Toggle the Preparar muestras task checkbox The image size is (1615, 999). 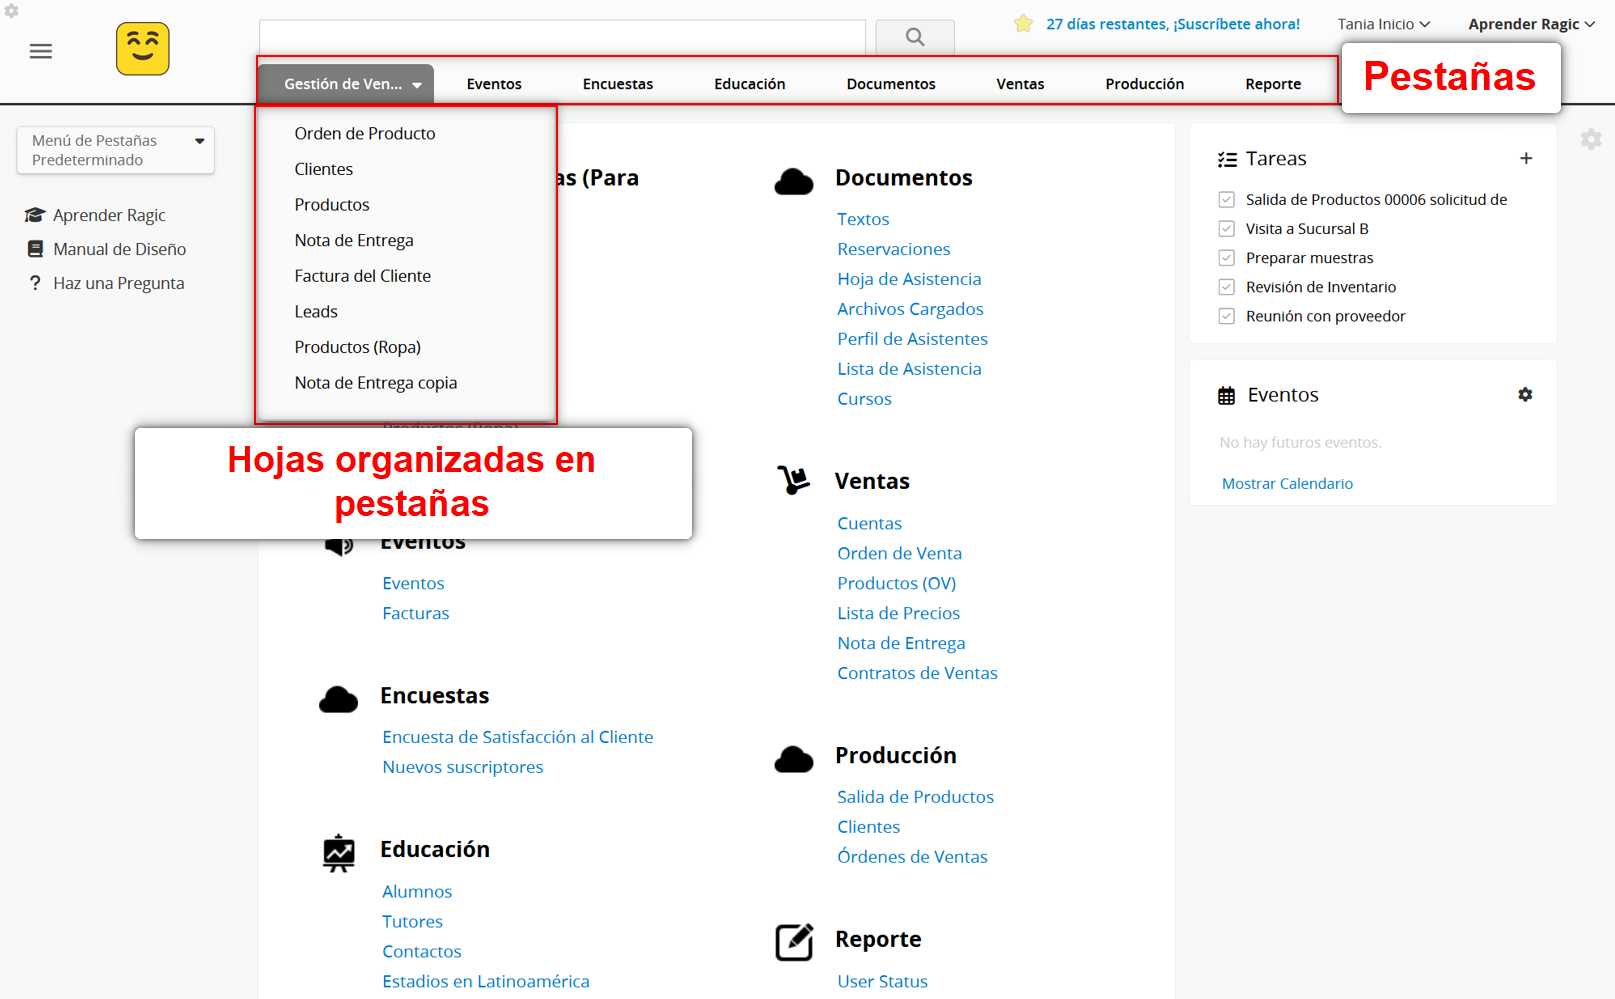(x=1227, y=258)
